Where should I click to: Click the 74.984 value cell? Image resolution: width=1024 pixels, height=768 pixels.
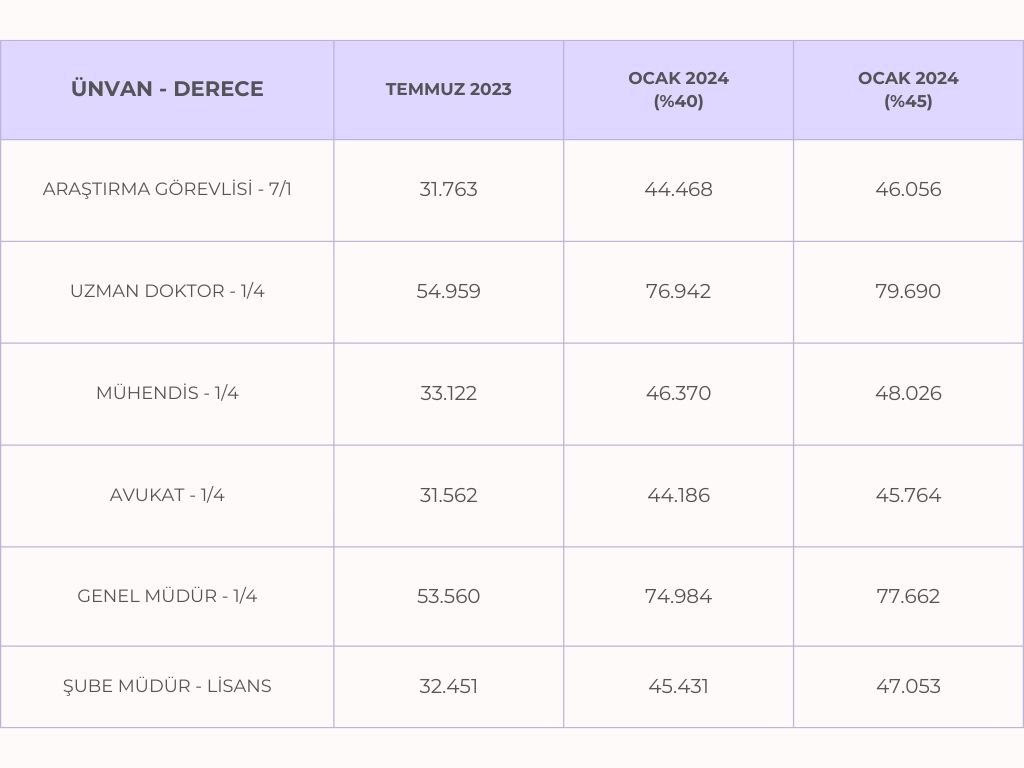[x=678, y=596]
